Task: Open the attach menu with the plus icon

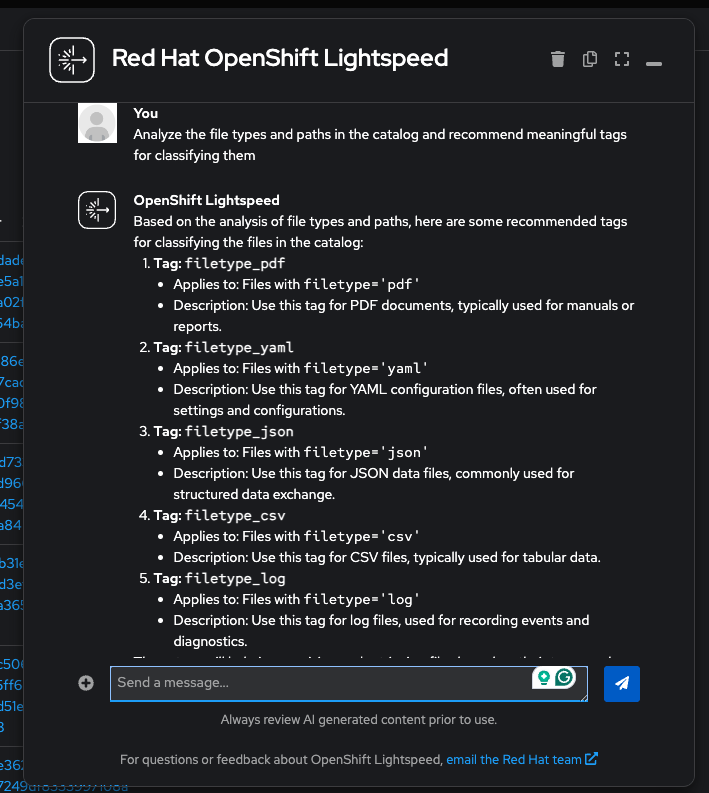Action: 86,683
